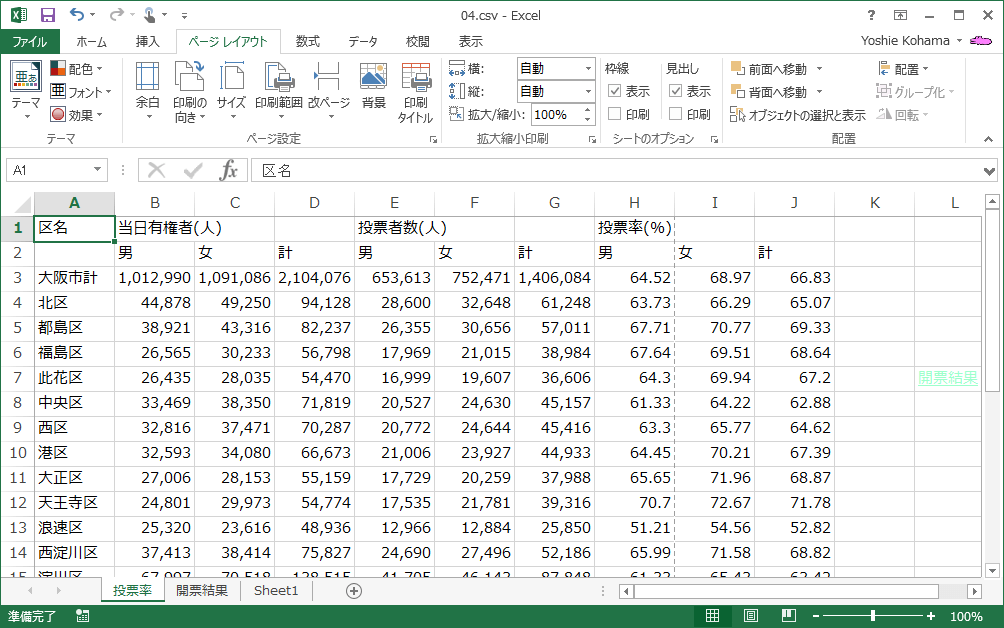The image size is (1004, 628).
Task: Open the サイズ paper size tool
Action: point(231,91)
